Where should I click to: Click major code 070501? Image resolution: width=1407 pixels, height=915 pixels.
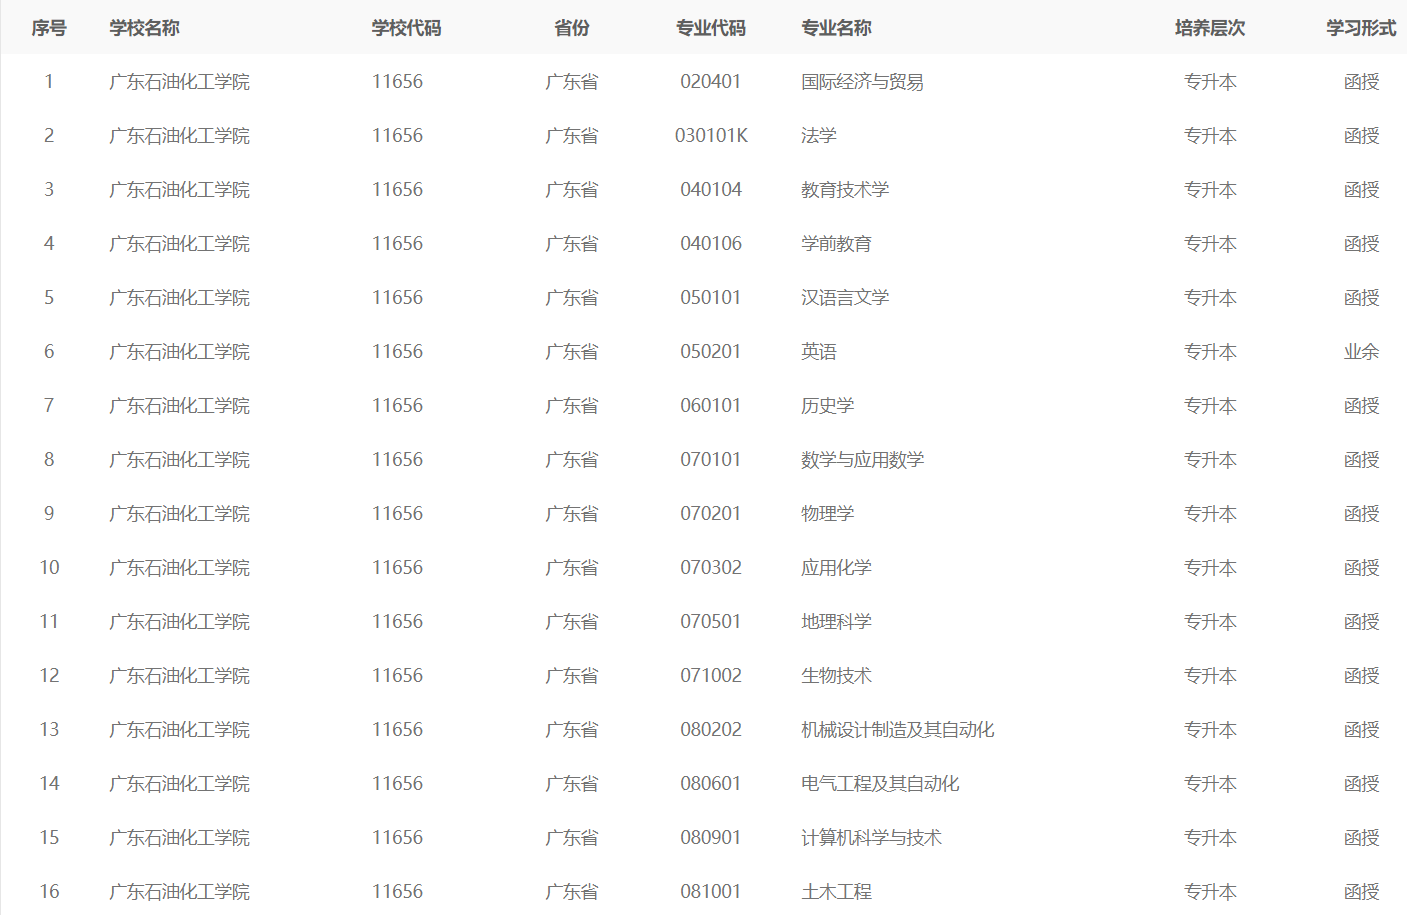711,622
